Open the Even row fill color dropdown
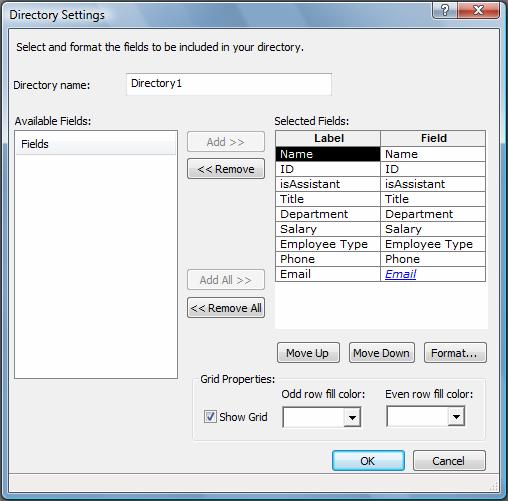This screenshot has width=508, height=501. (x=456, y=416)
